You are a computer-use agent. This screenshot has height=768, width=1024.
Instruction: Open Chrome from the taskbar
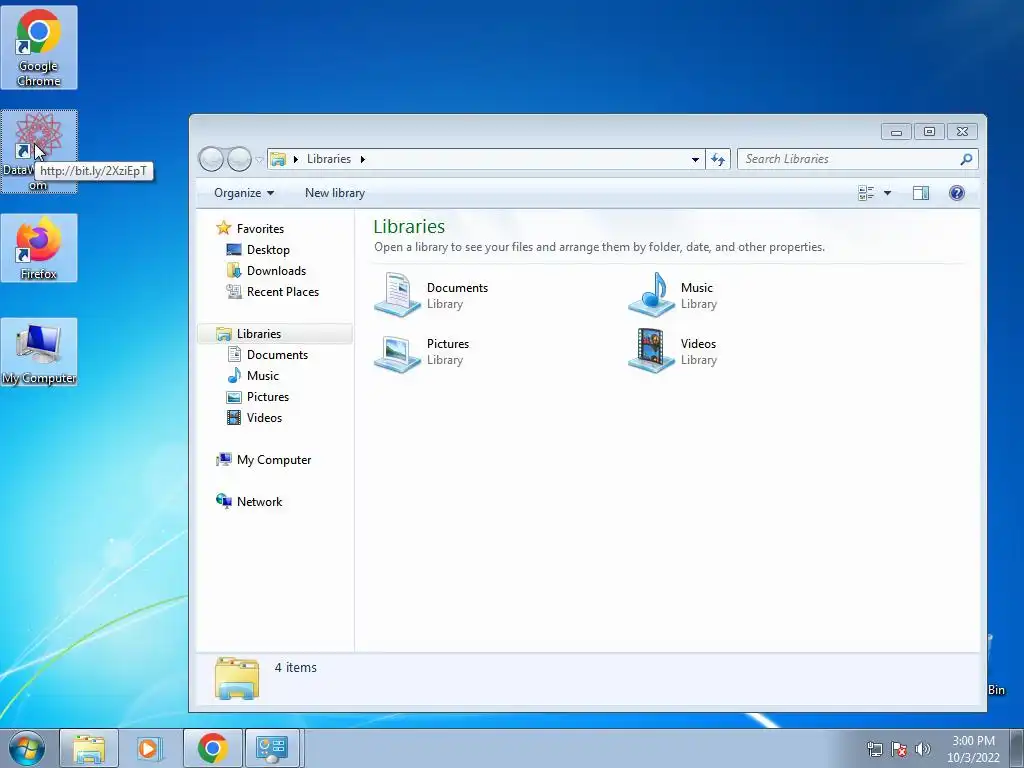213,748
